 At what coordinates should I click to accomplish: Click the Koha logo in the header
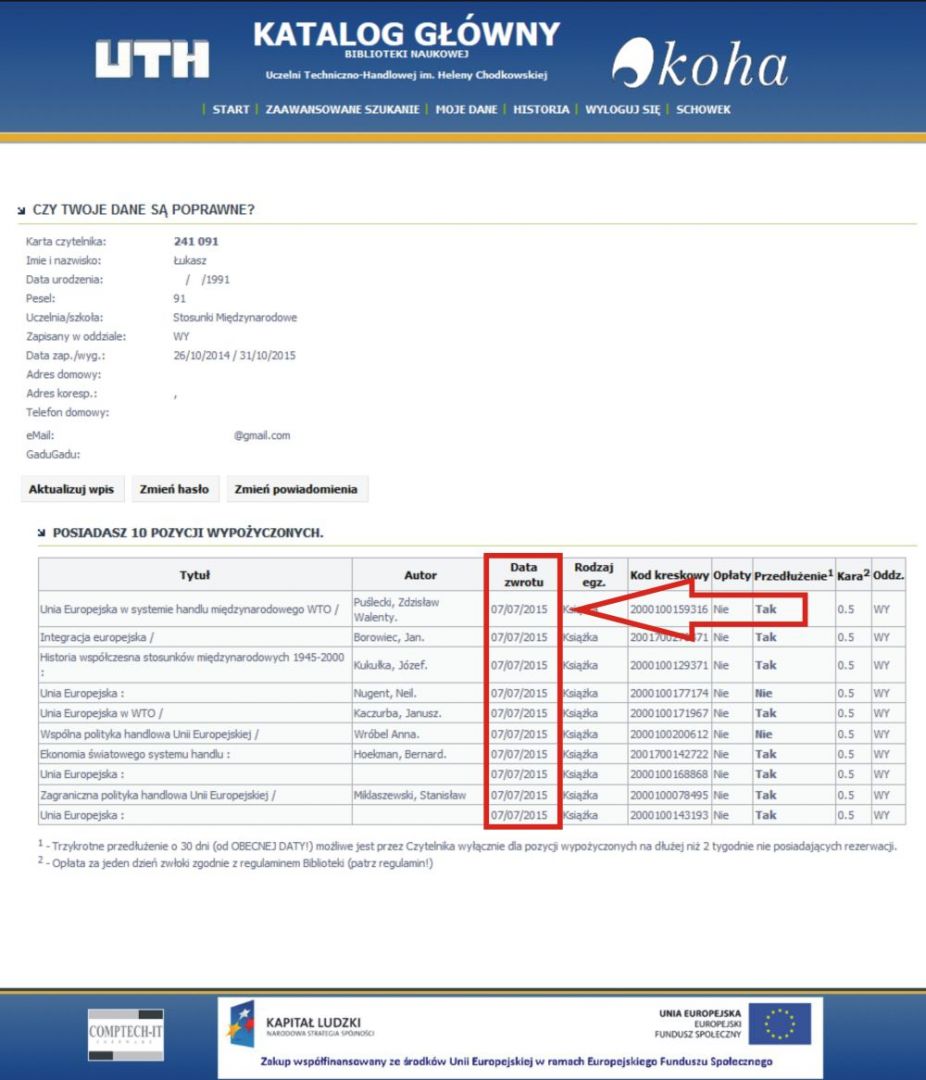(699, 63)
